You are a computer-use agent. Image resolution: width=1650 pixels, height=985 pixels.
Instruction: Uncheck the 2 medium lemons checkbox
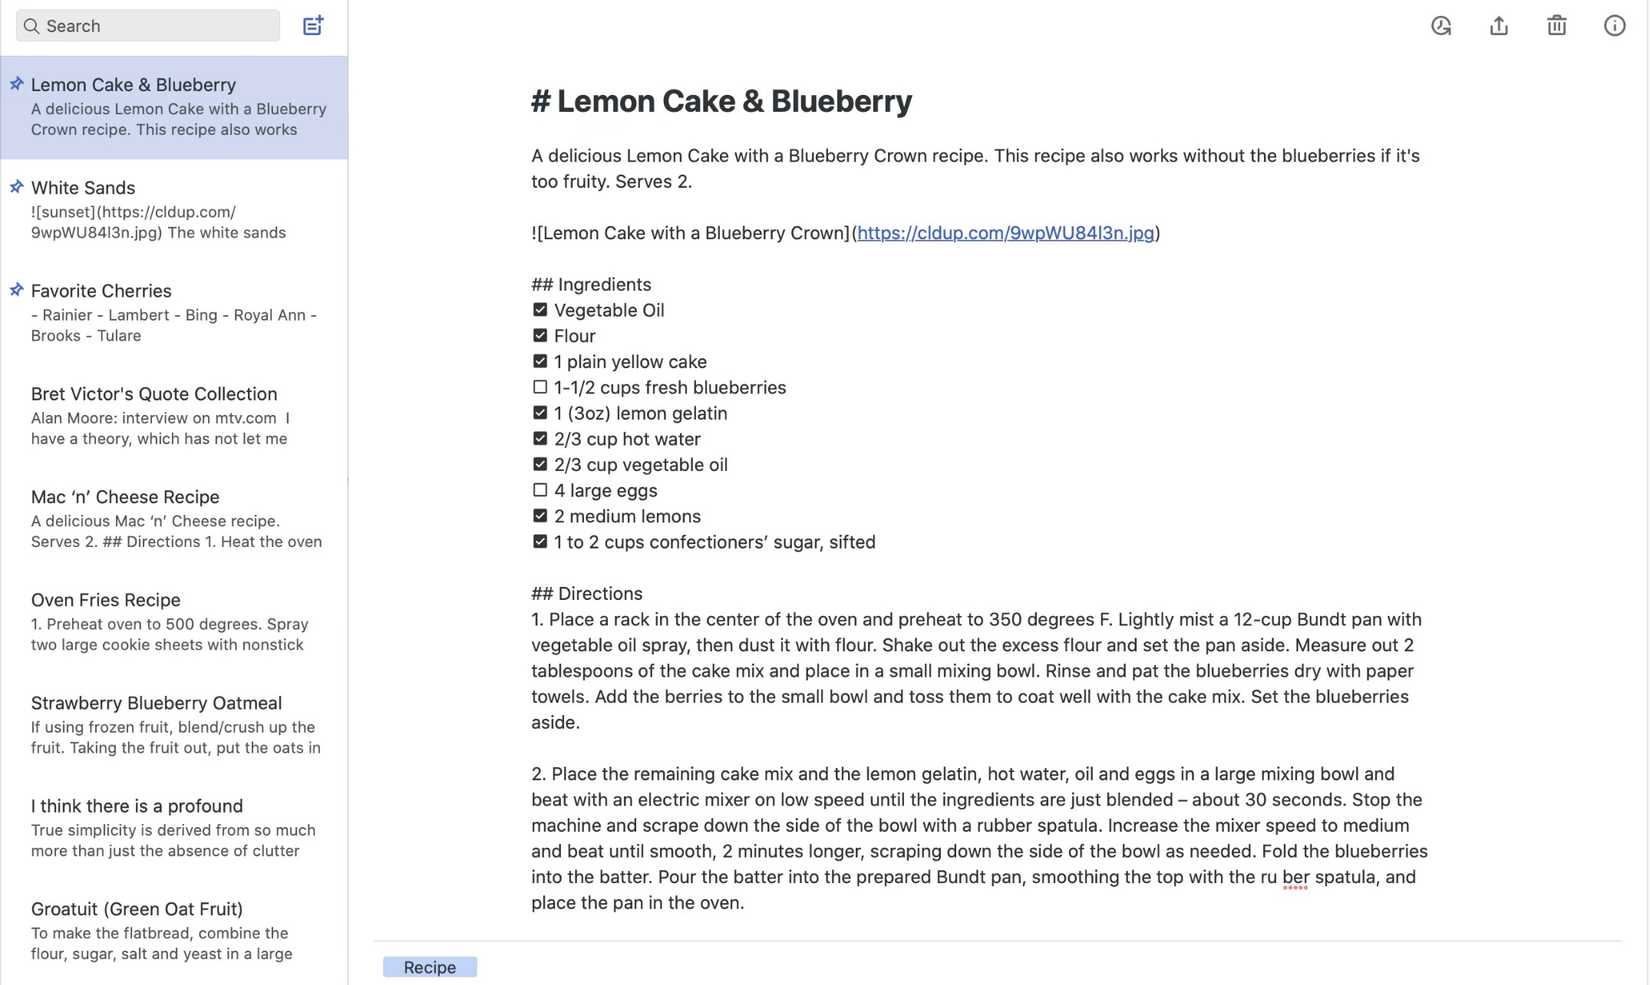(540, 516)
